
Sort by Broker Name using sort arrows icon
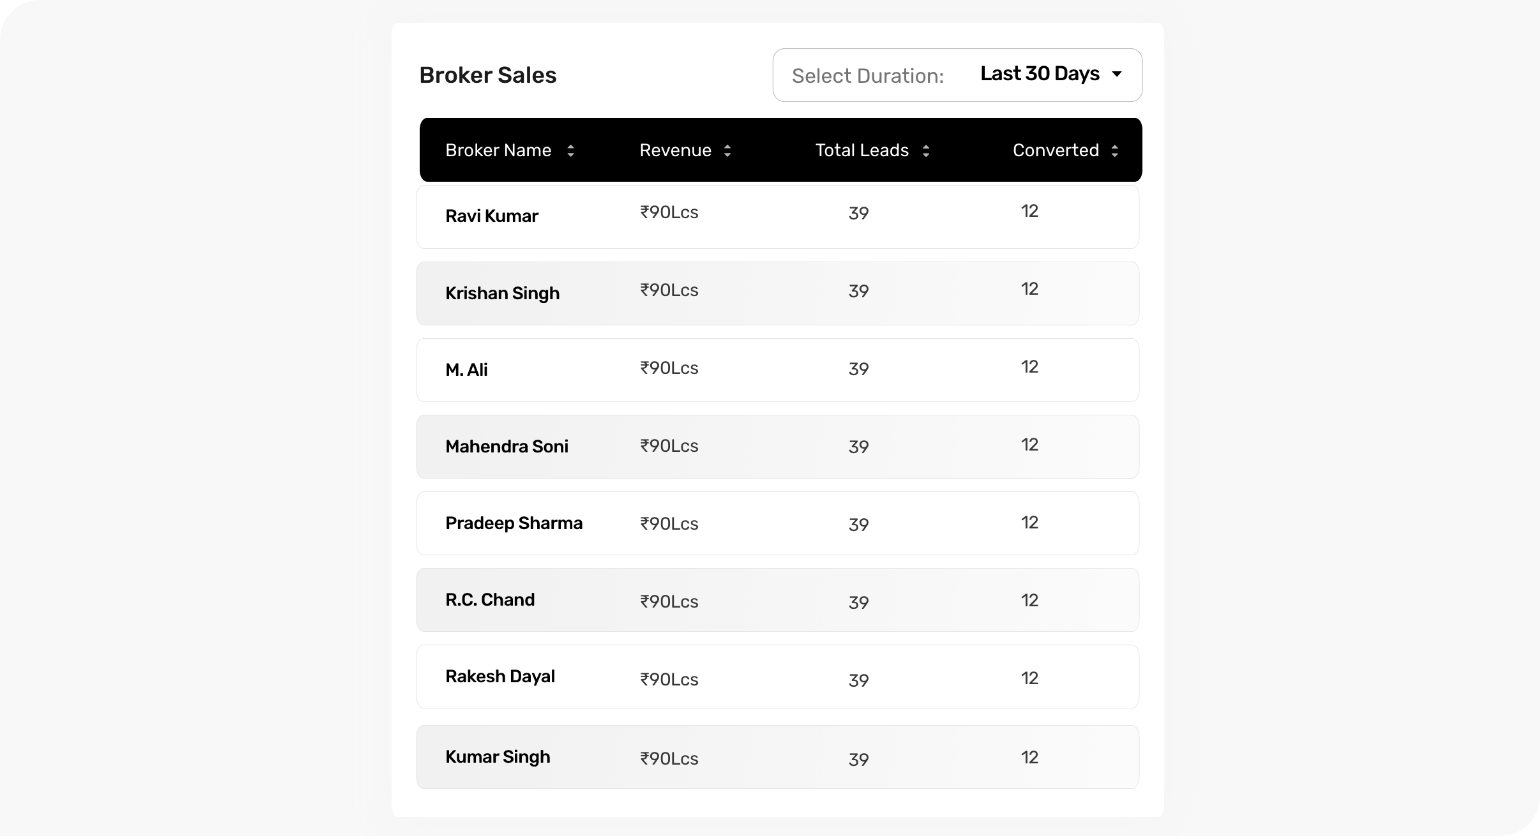point(571,151)
